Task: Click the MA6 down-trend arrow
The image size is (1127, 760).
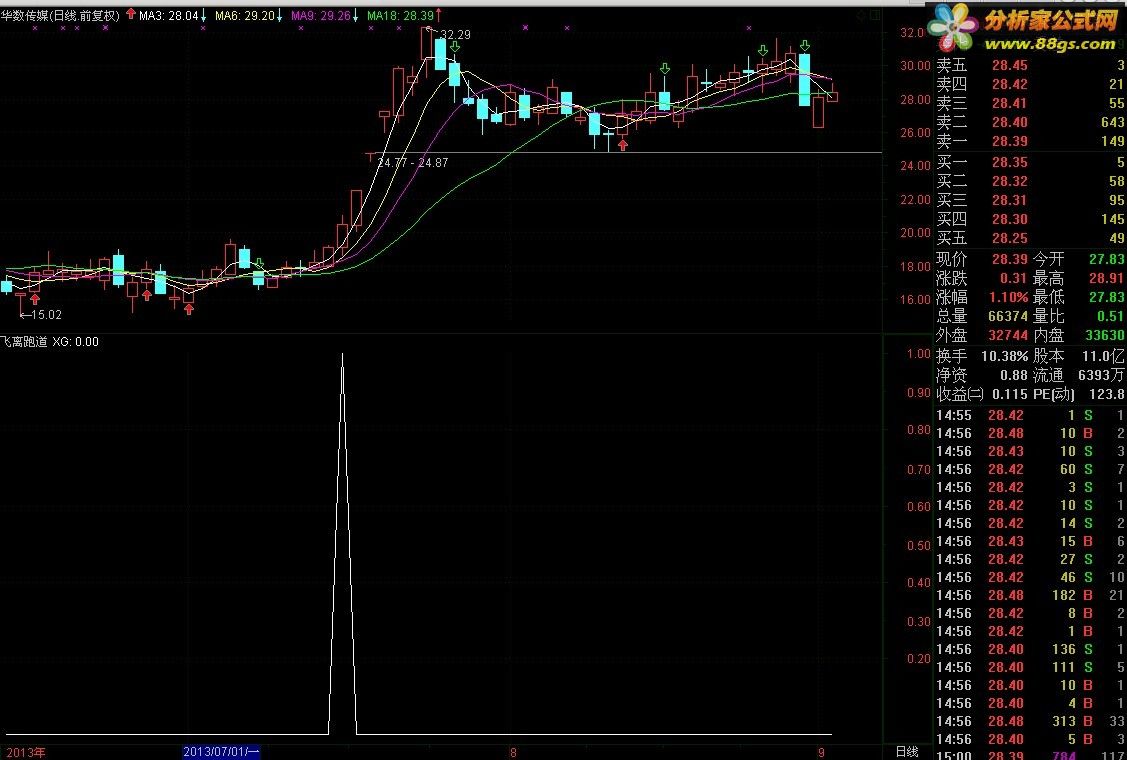Action: point(280,16)
